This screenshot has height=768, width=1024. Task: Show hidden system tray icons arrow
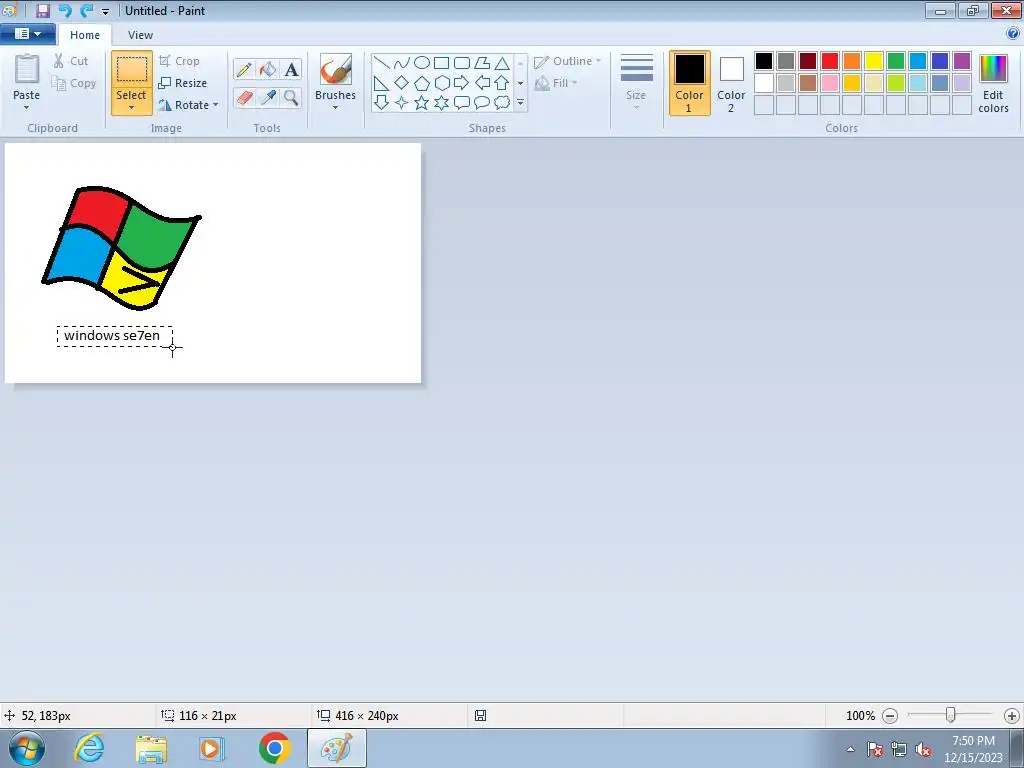(x=850, y=749)
